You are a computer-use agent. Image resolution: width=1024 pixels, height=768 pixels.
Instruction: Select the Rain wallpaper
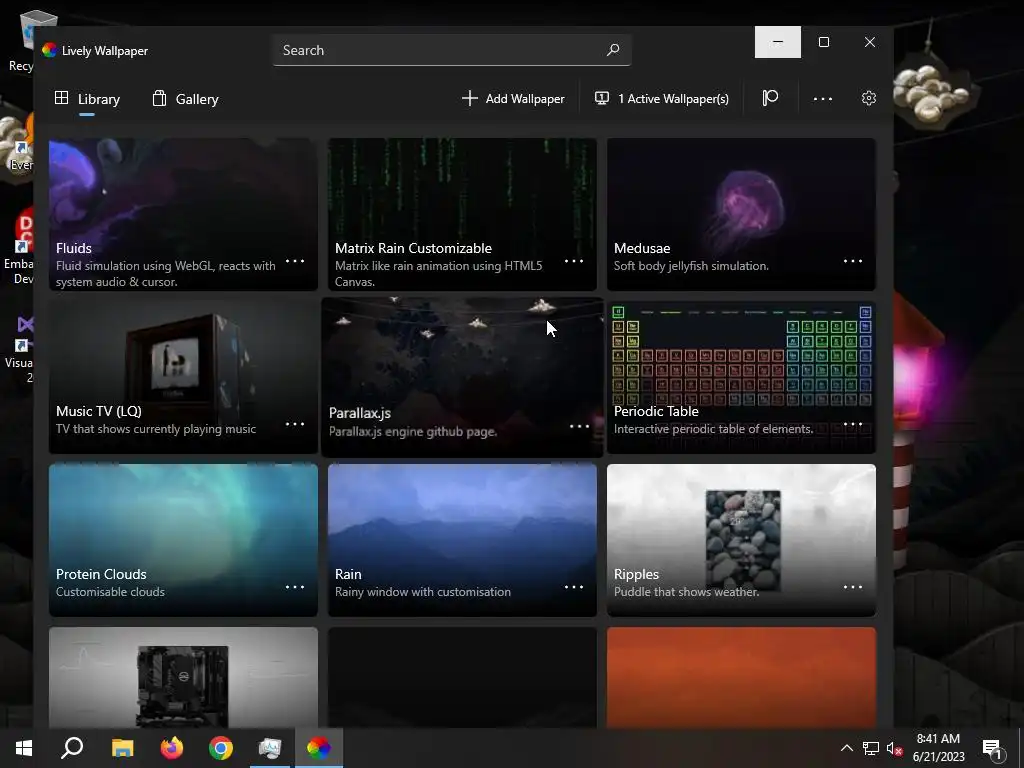[462, 540]
